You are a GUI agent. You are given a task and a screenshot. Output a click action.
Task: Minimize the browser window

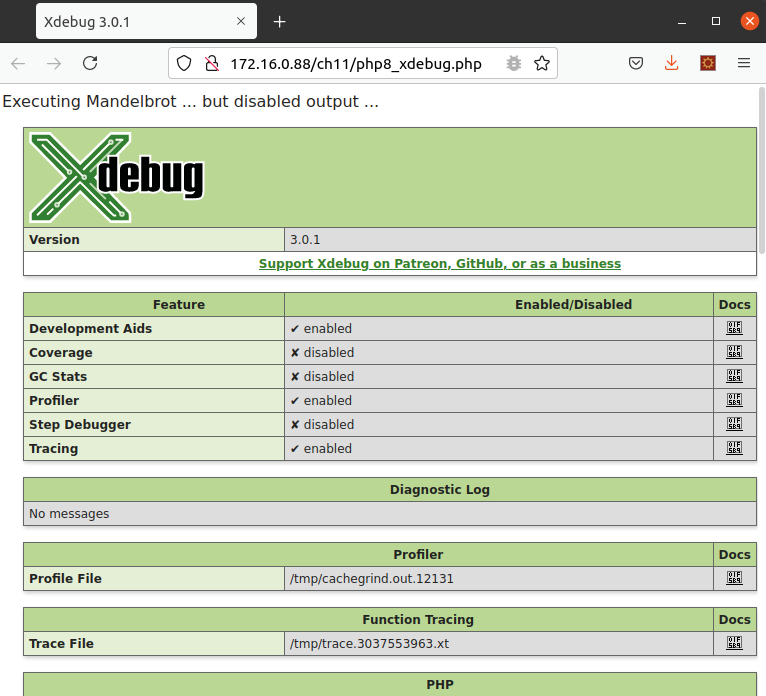click(x=682, y=21)
